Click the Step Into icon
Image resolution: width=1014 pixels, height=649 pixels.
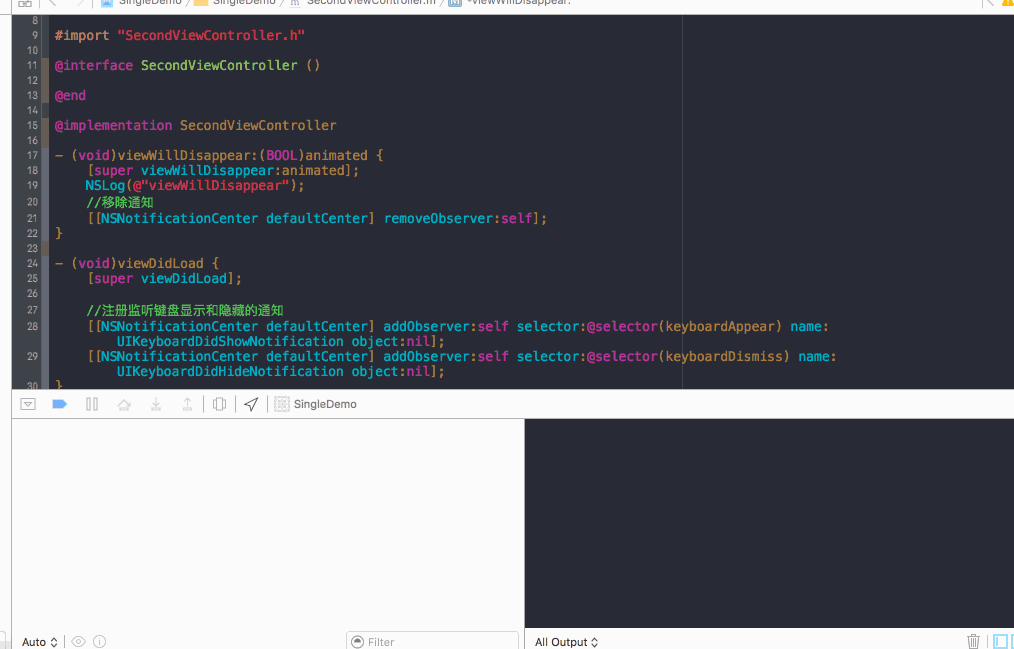[x=155, y=404]
